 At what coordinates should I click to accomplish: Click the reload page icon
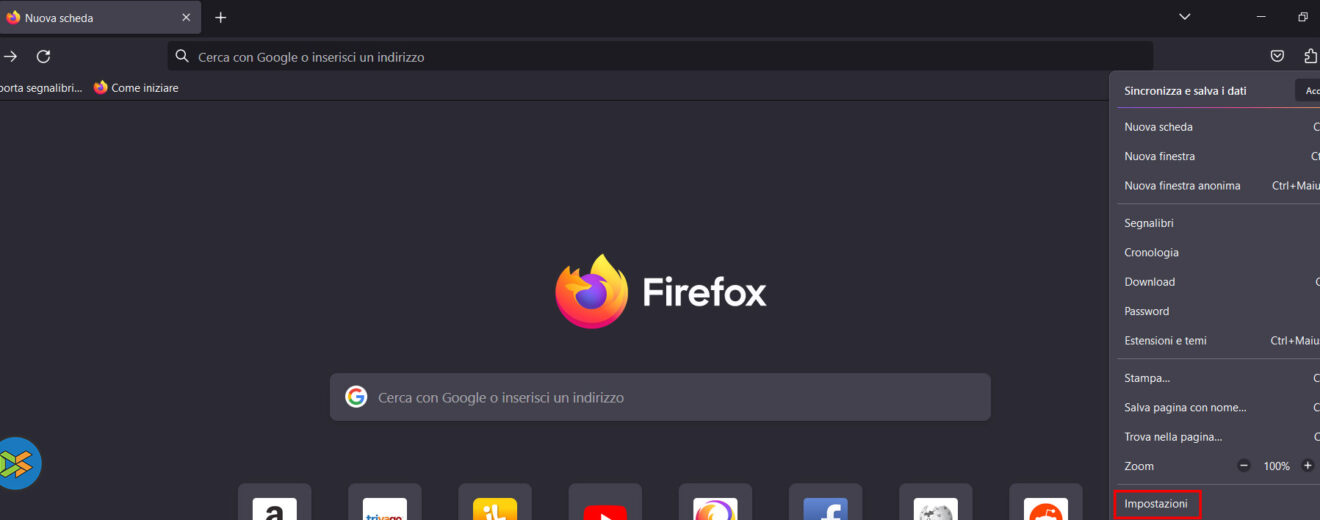point(43,57)
